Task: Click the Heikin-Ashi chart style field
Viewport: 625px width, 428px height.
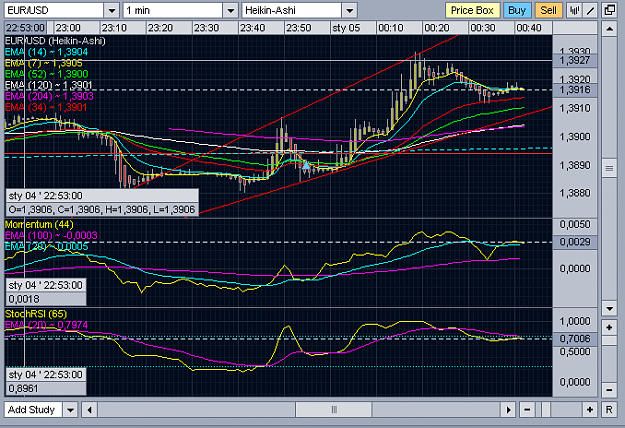Action: (292, 10)
